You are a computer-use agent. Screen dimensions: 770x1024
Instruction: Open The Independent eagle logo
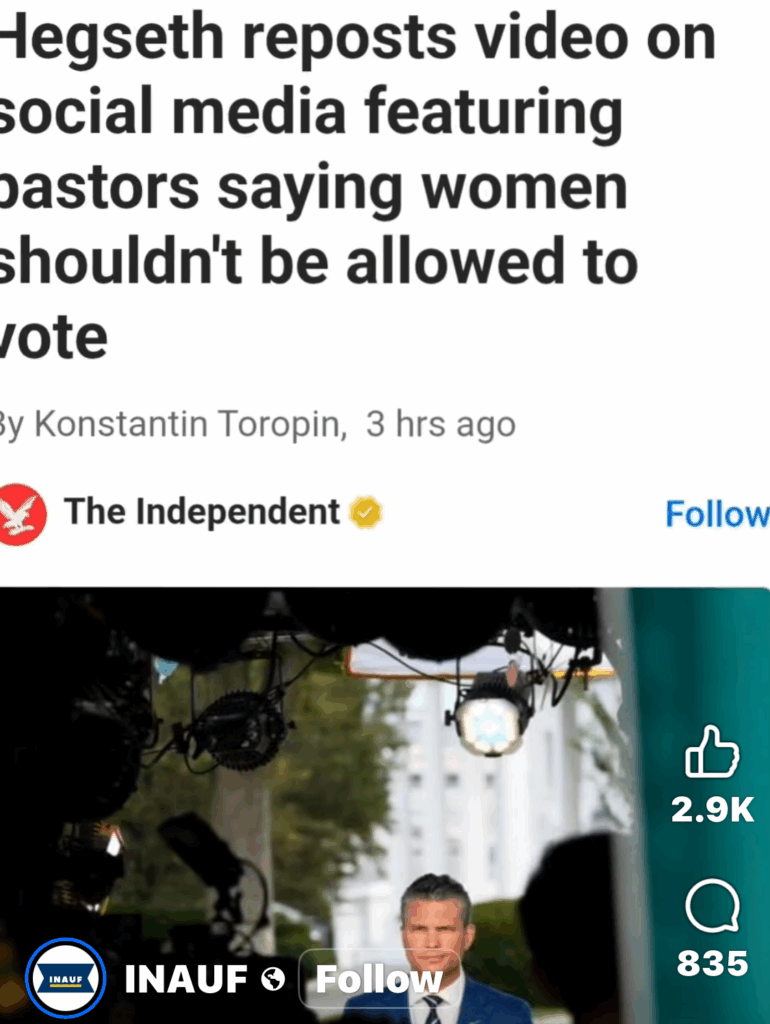[22, 513]
